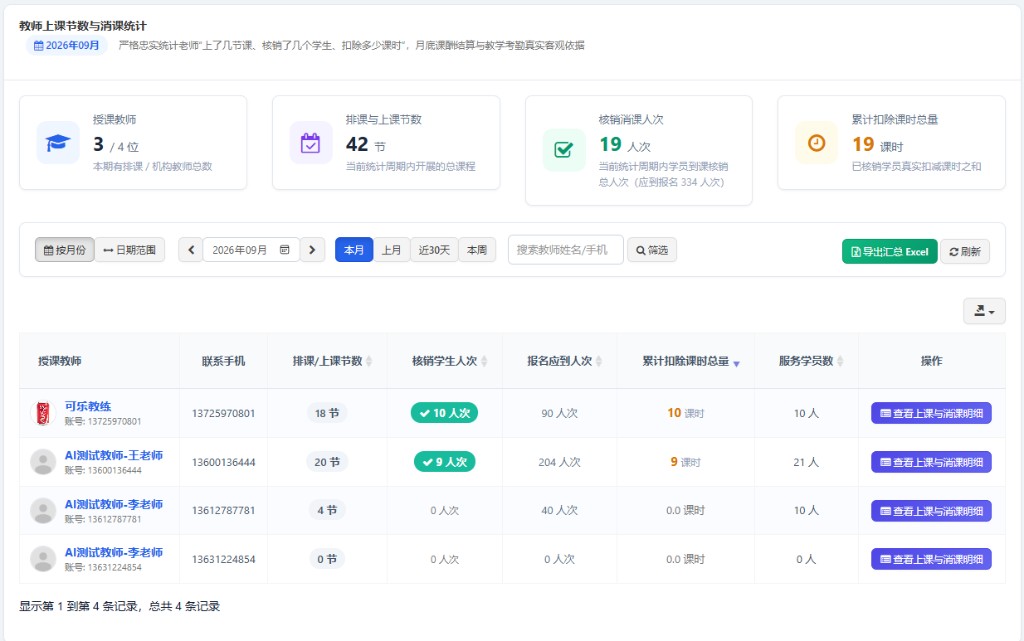View 上课与消课明细 for phone 13631224854
This screenshot has width=1024, height=641.
click(931, 559)
